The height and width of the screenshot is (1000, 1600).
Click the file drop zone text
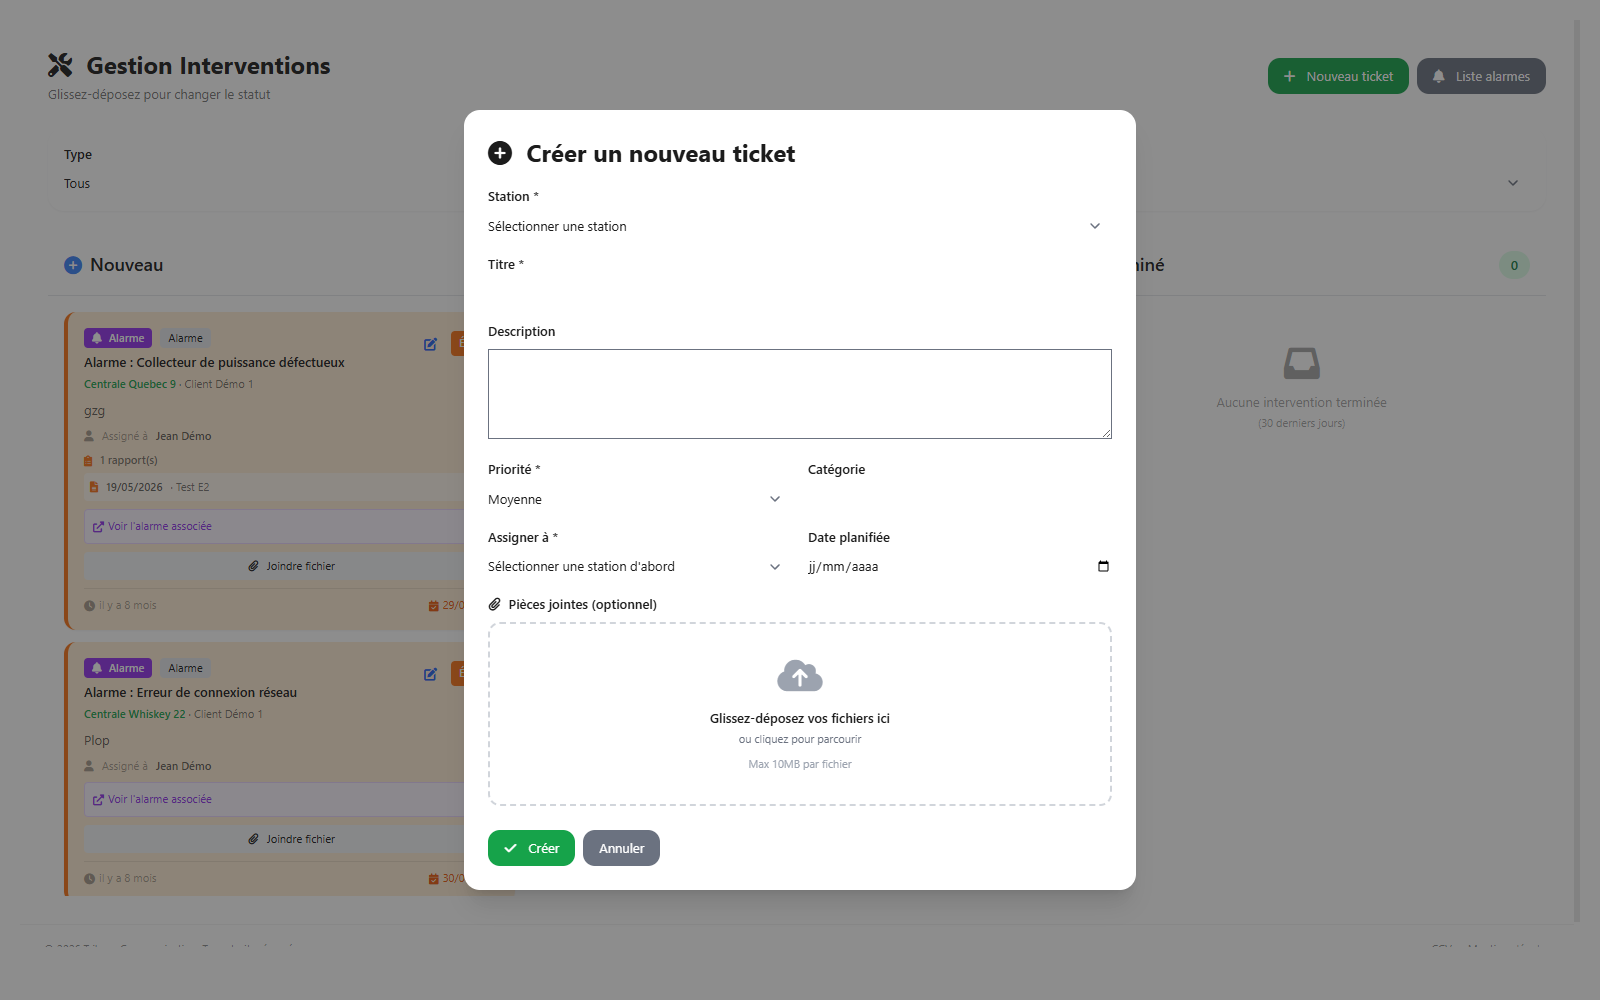point(800,718)
